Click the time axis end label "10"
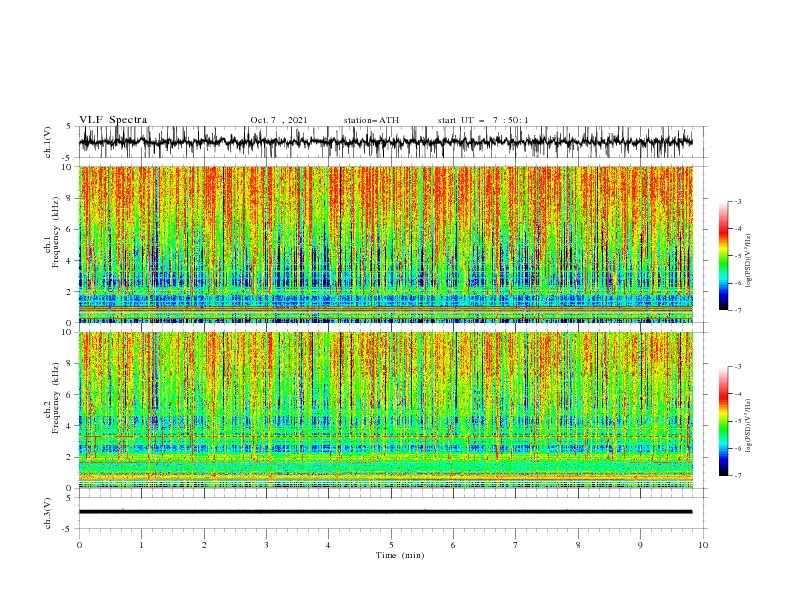The width and height of the screenshot is (792, 612). point(703,545)
